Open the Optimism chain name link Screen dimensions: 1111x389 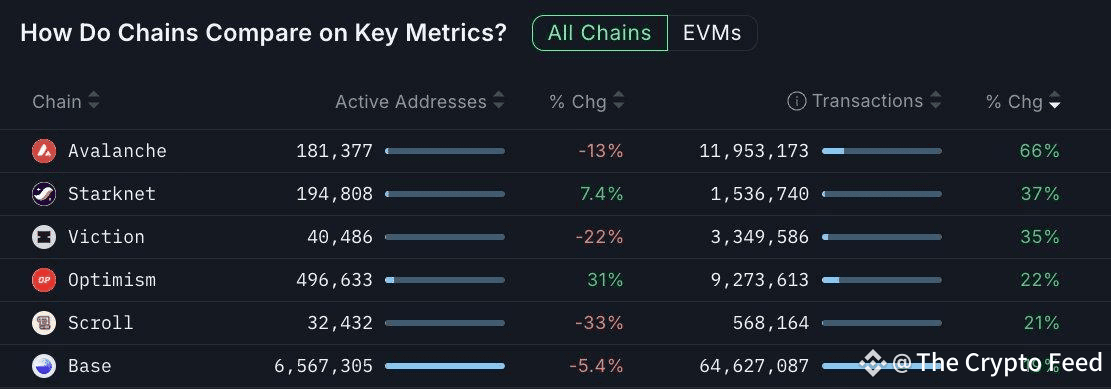(112, 280)
